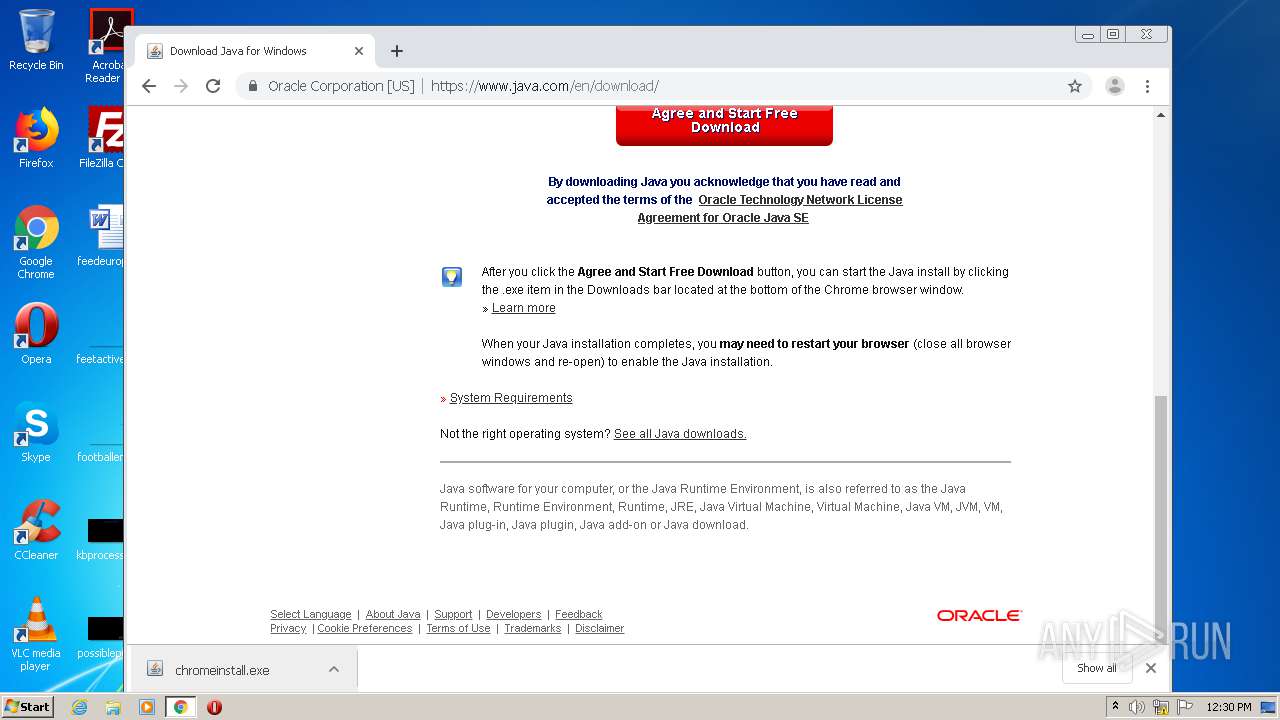
Task: Open a new tab with plus button
Action: point(397,51)
